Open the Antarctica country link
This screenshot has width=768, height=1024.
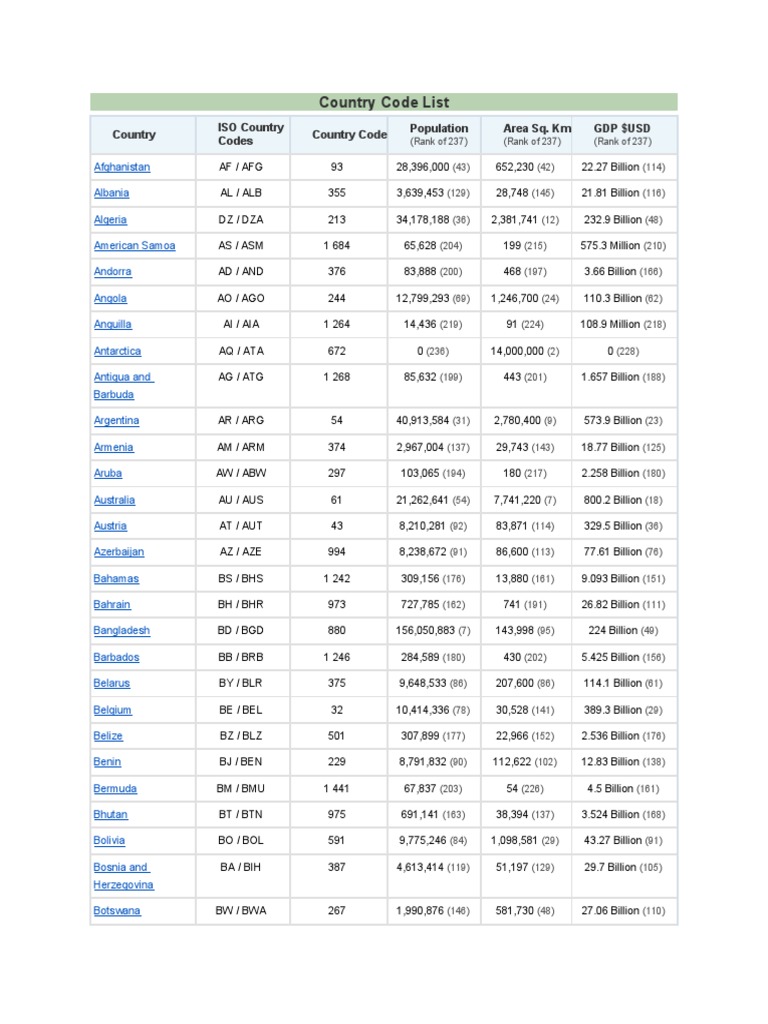(117, 351)
